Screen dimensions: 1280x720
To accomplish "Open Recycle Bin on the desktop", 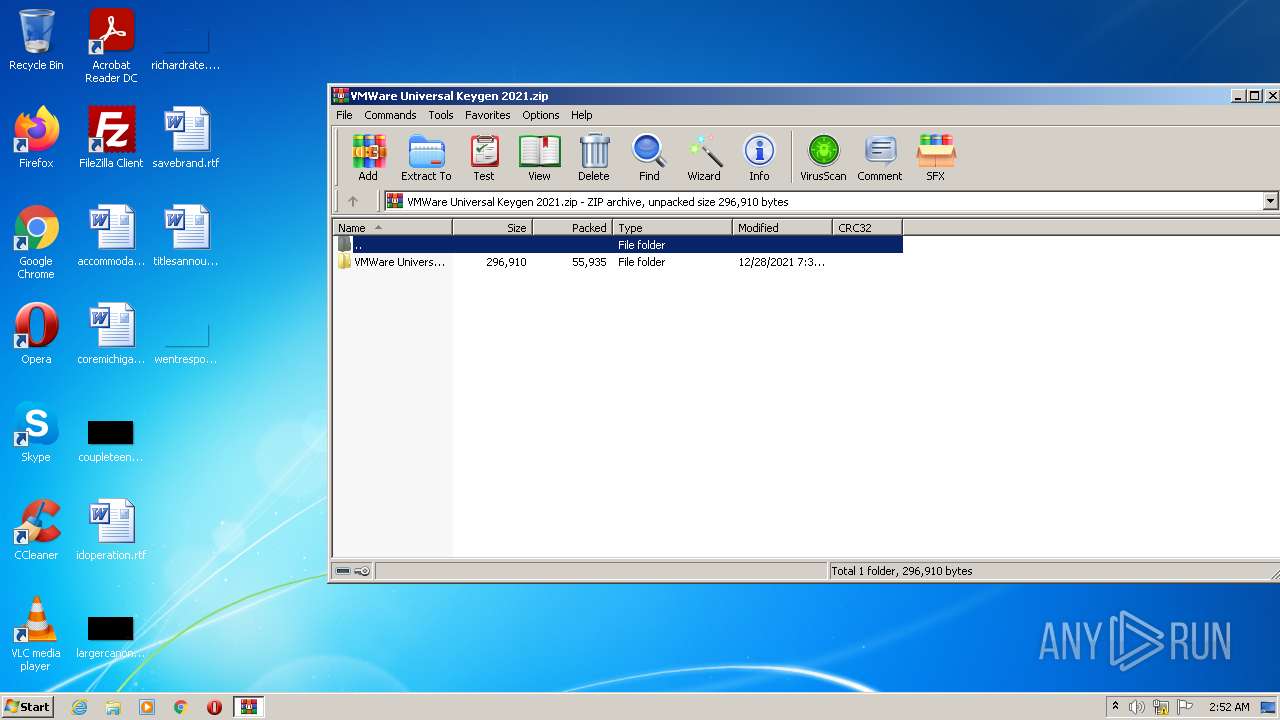I will [36, 40].
